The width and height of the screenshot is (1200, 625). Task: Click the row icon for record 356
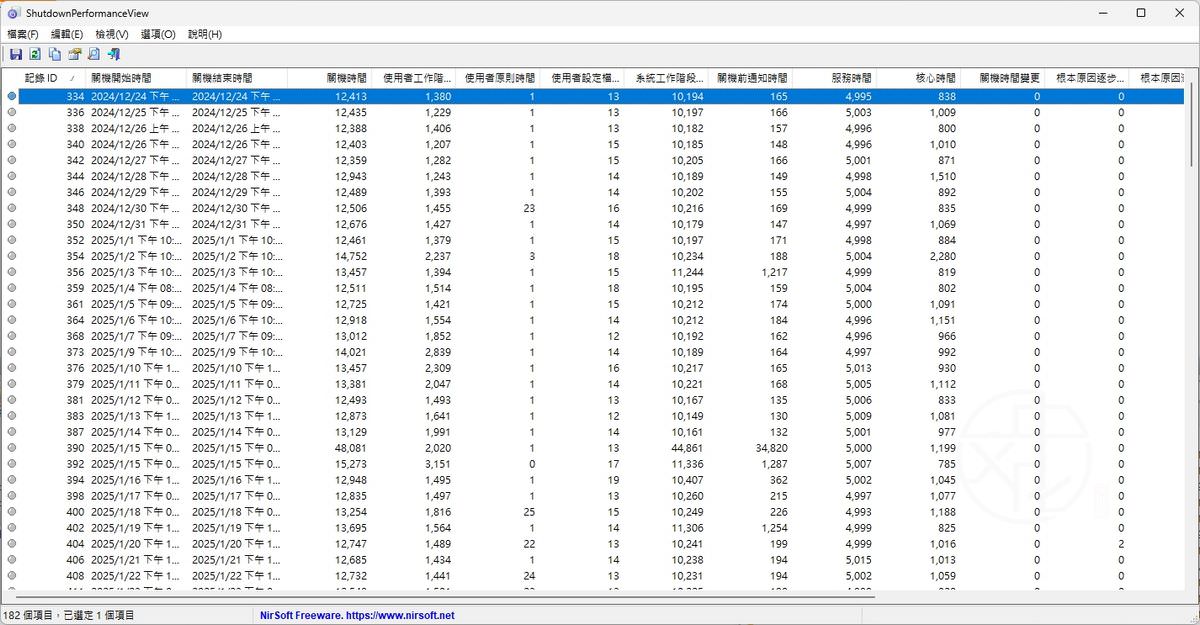coord(11,272)
